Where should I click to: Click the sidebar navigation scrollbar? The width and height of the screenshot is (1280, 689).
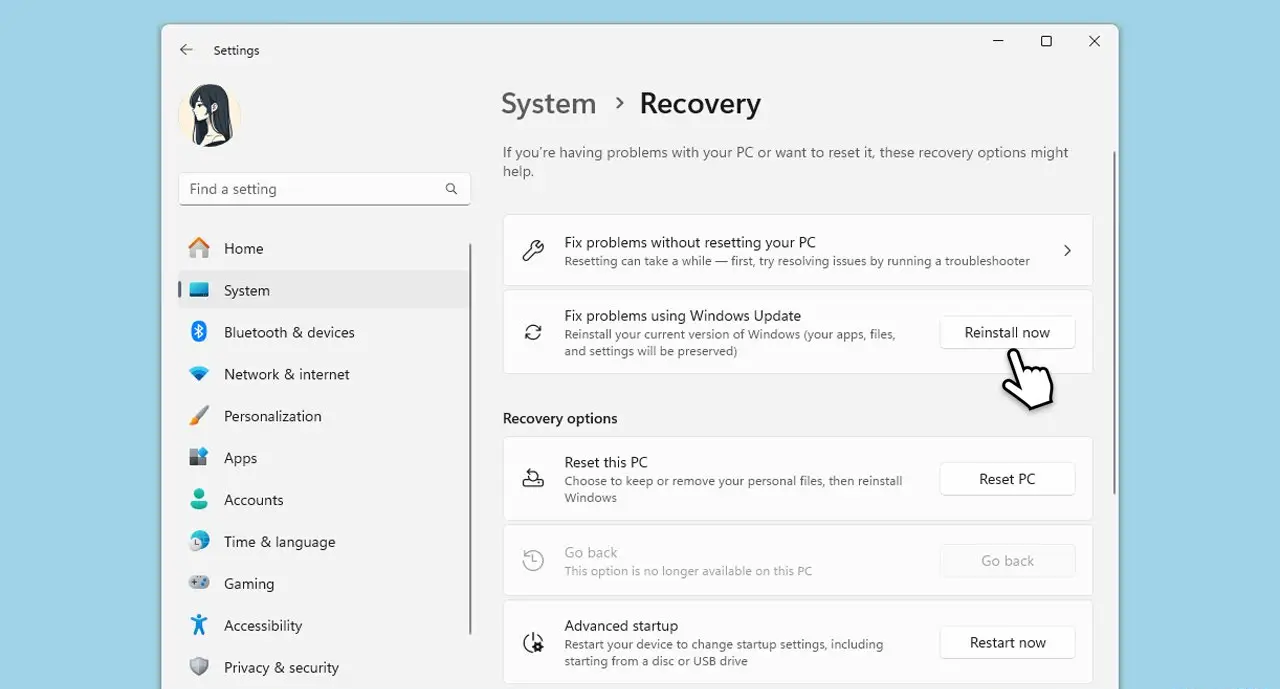[471, 438]
